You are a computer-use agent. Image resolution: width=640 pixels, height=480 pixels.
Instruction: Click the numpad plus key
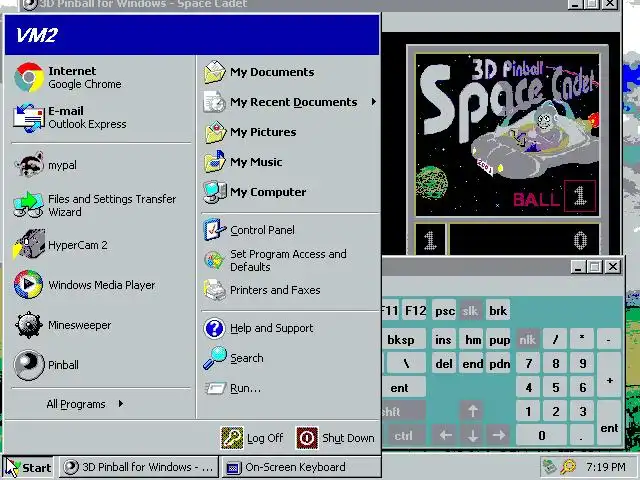click(609, 376)
